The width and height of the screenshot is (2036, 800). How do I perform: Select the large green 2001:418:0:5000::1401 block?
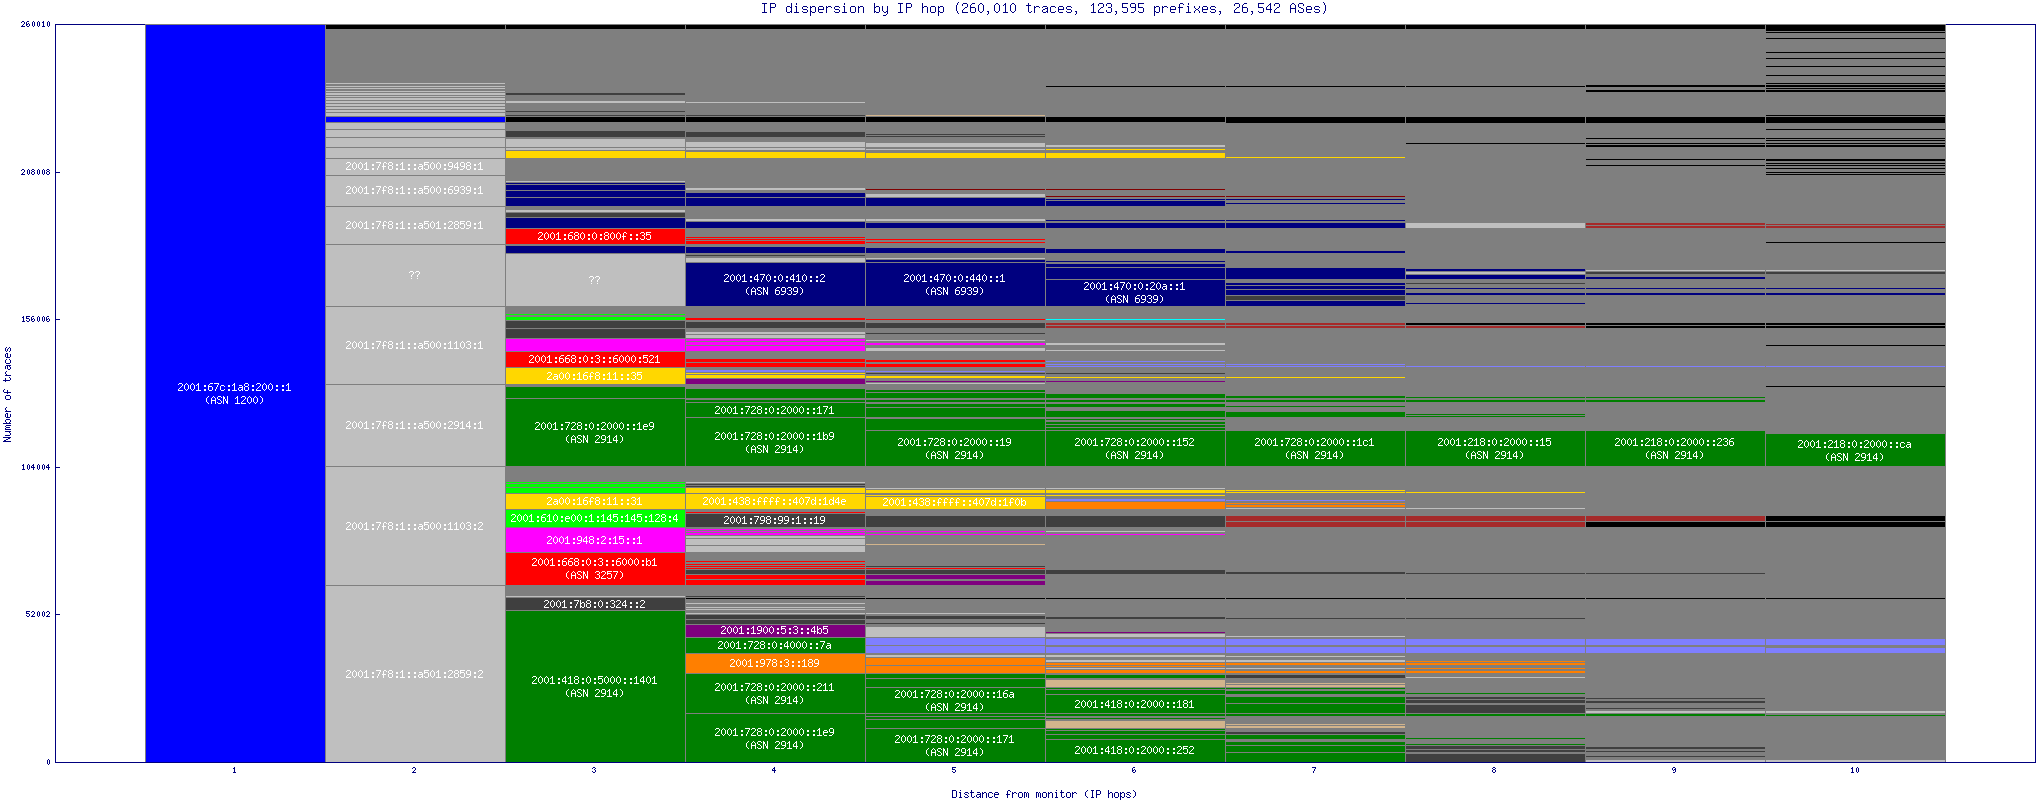point(595,686)
